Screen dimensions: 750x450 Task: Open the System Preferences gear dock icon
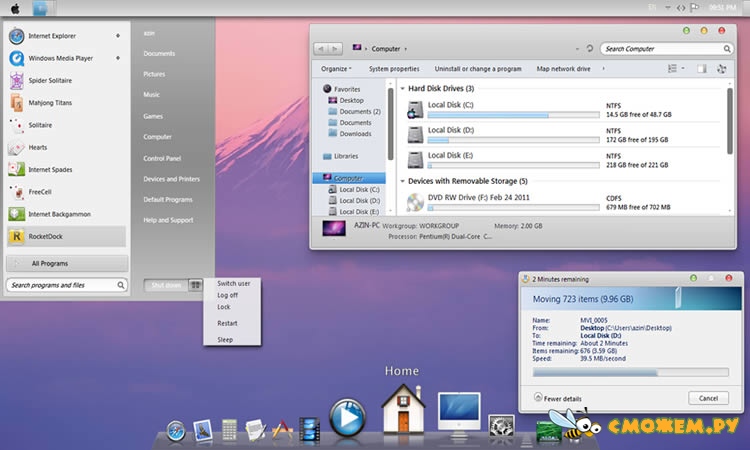[x=501, y=426]
